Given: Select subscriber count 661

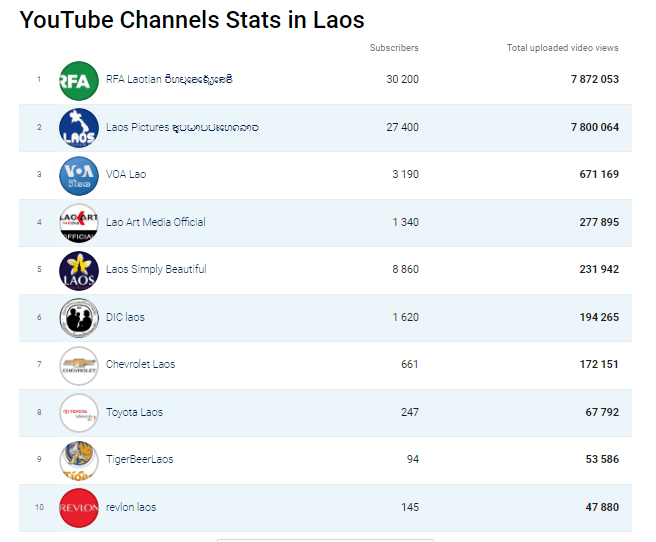Looking at the screenshot, I should 410,364.
